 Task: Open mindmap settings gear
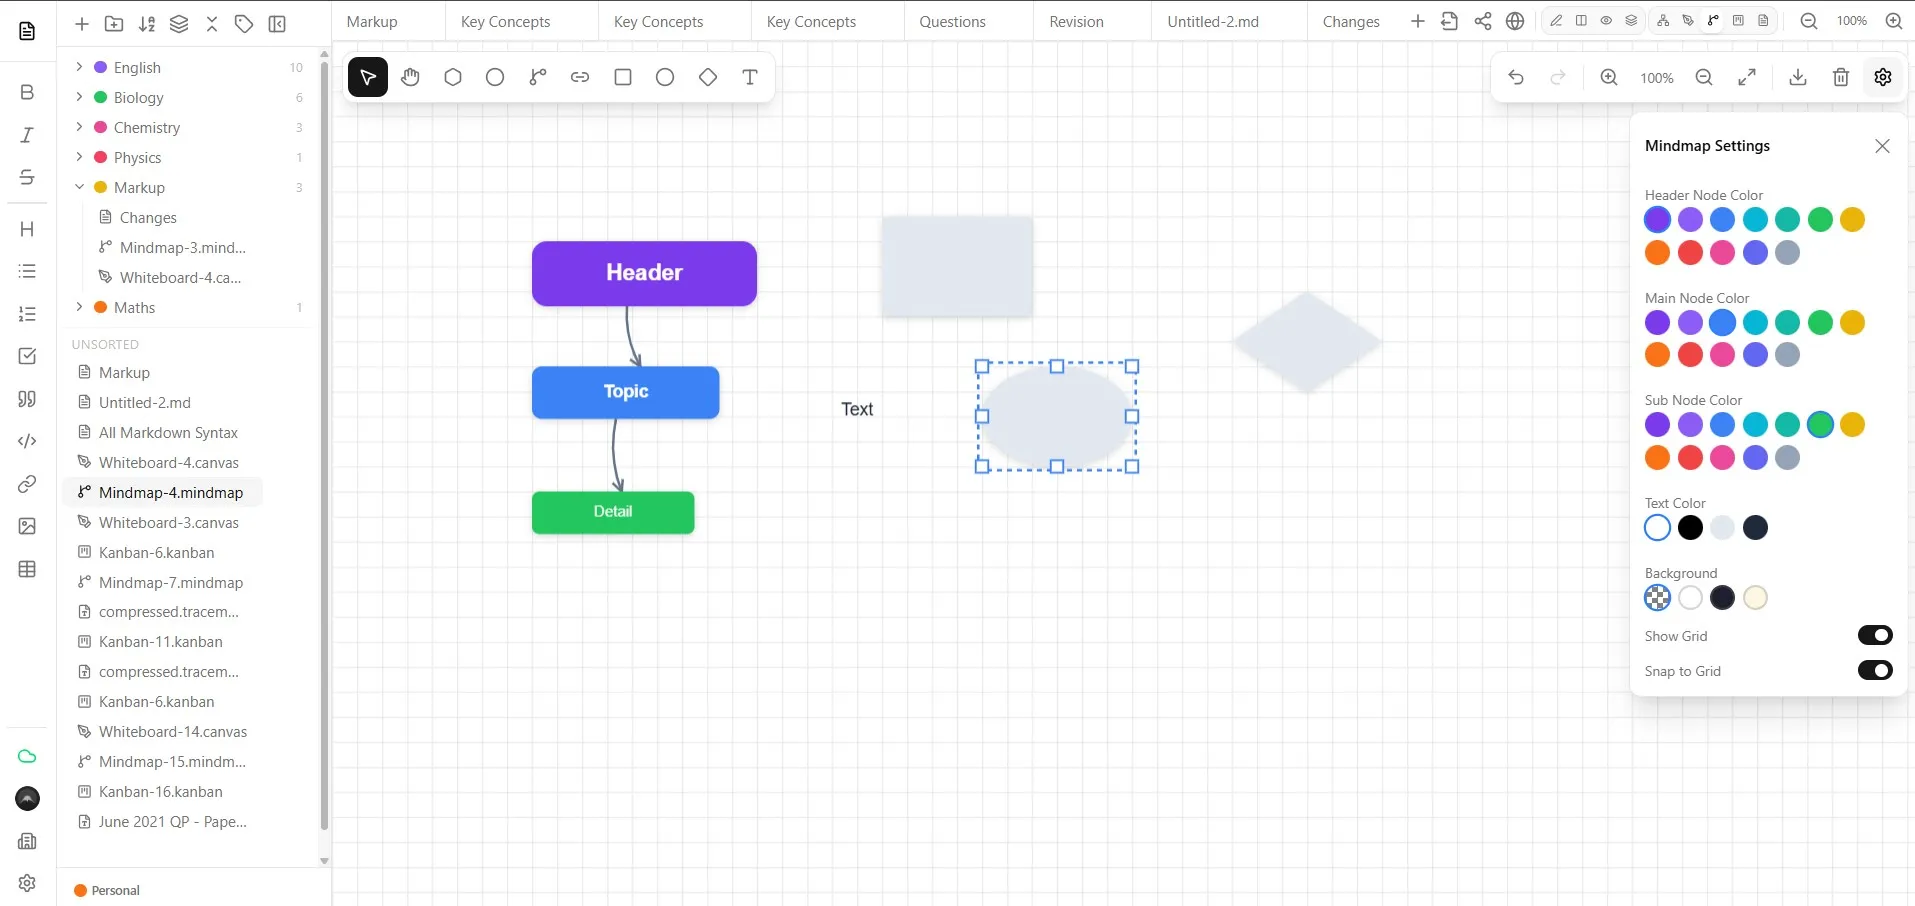(x=1883, y=77)
